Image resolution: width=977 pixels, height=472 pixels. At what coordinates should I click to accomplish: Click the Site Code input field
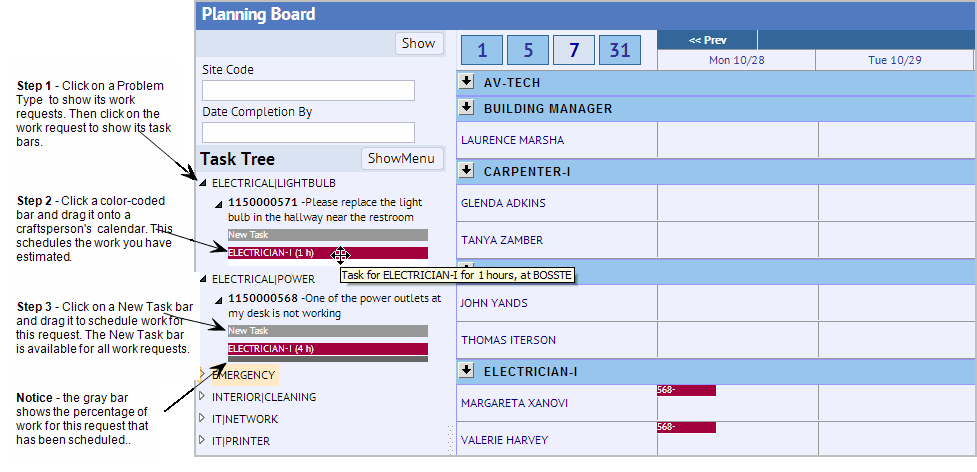[x=308, y=91]
